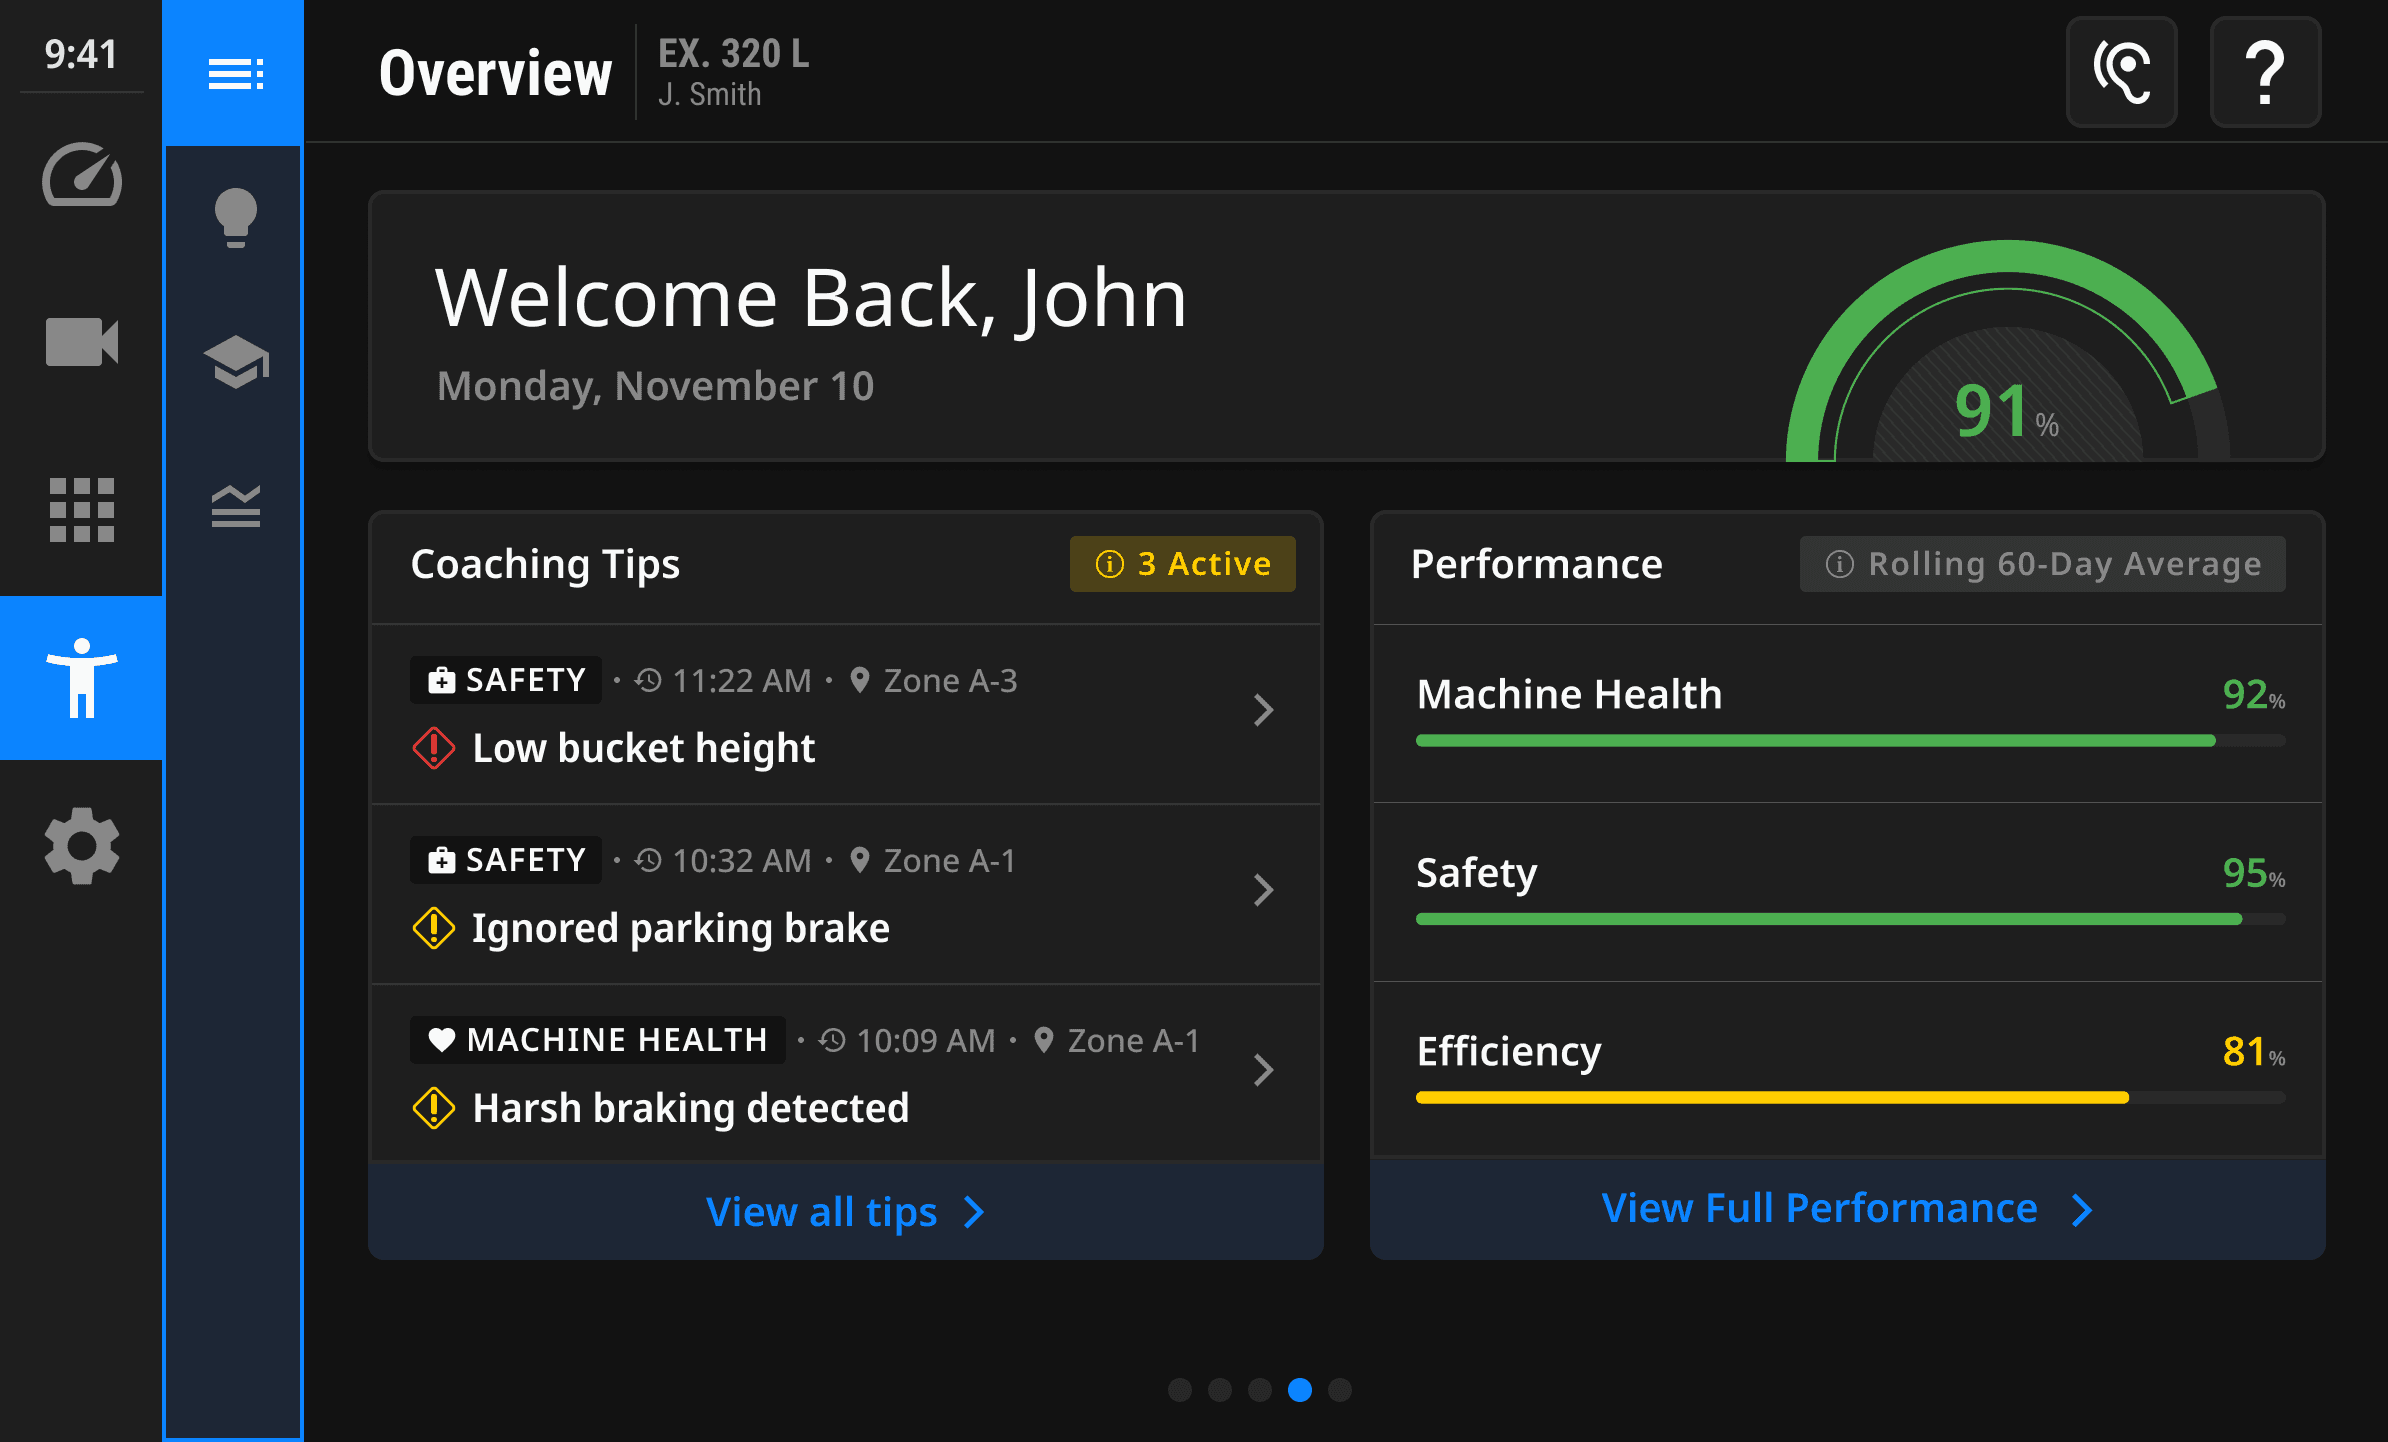Select the first page indicator dot
This screenshot has height=1442, width=2388.
point(1180,1390)
